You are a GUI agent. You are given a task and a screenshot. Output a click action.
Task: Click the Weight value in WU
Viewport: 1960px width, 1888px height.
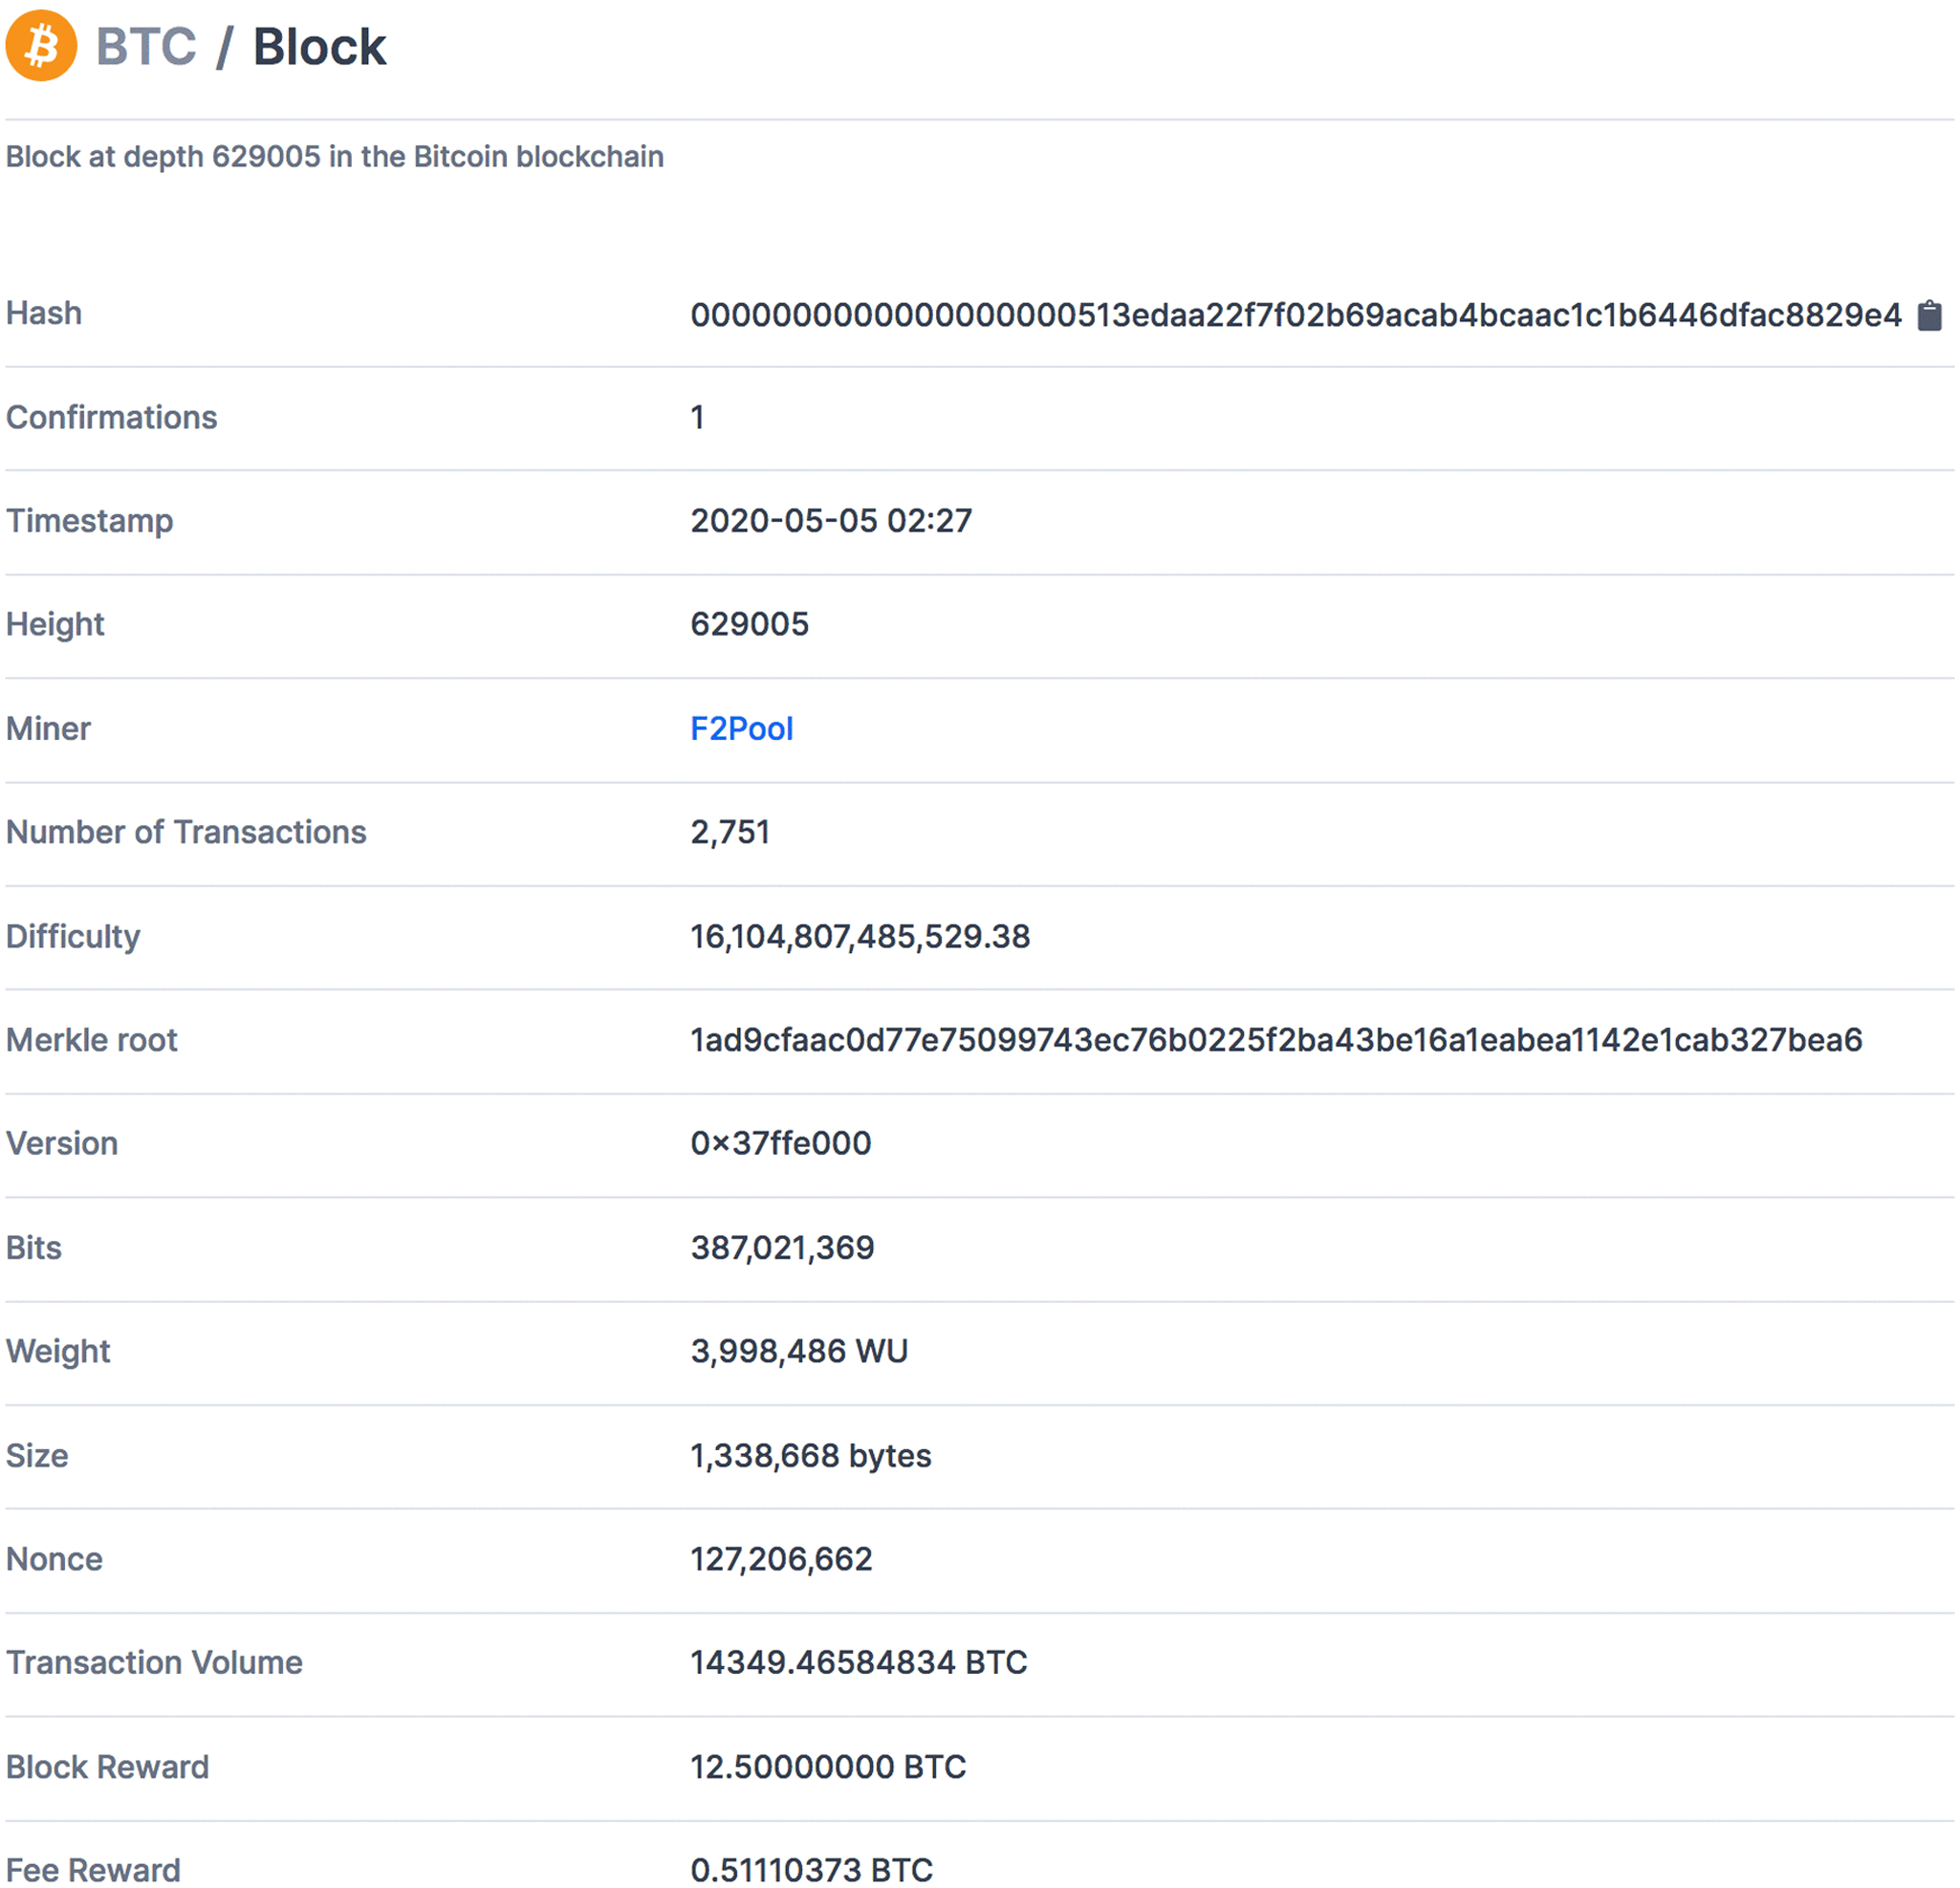(798, 1351)
